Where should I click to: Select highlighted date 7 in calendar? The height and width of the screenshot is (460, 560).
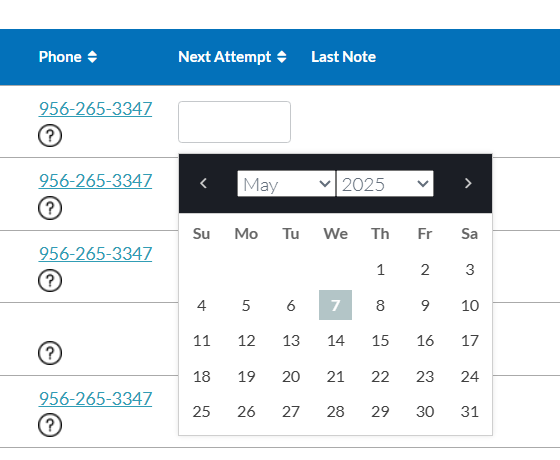click(335, 305)
